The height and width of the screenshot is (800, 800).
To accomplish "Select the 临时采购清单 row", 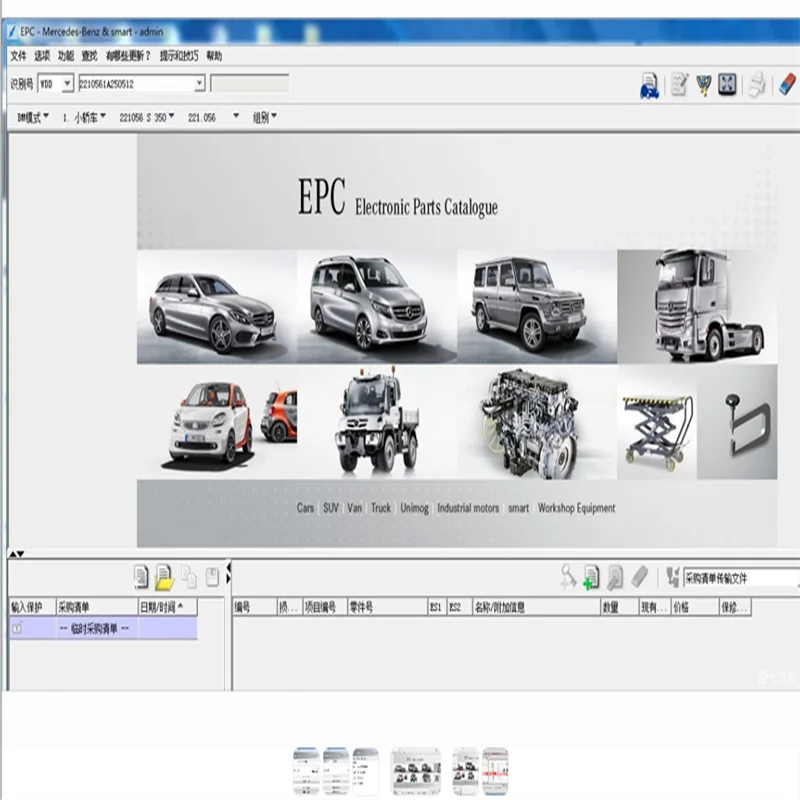I will coord(103,628).
